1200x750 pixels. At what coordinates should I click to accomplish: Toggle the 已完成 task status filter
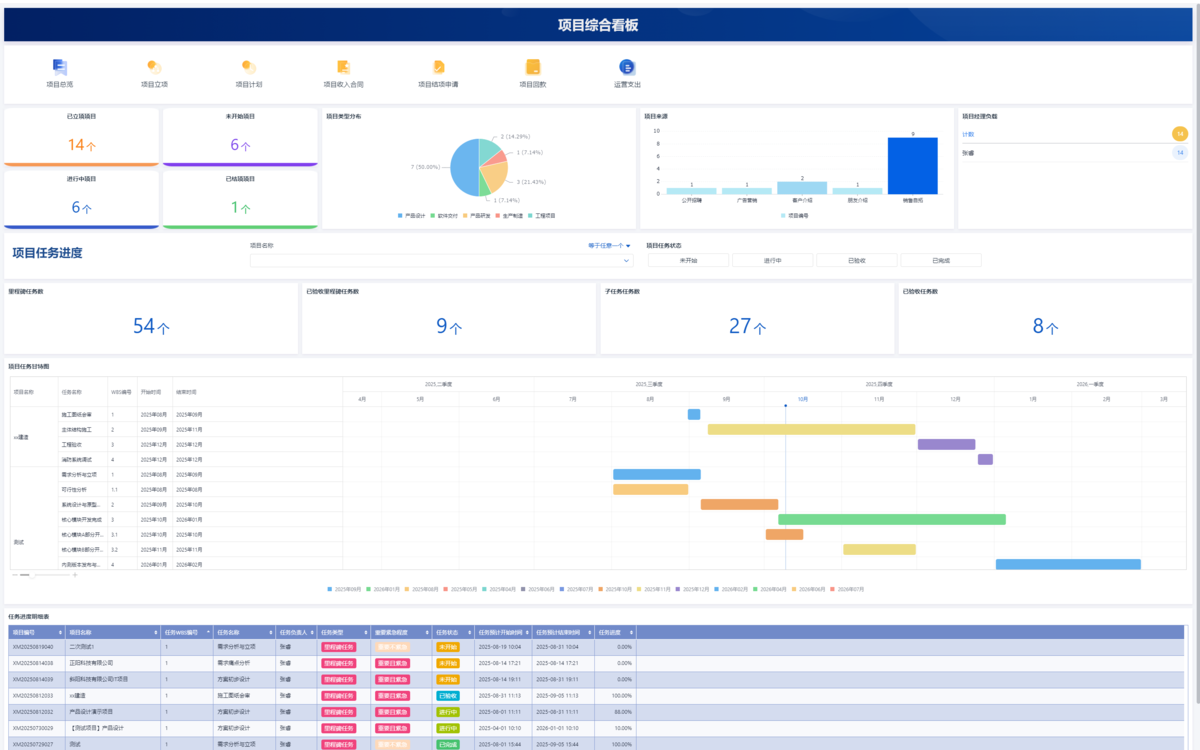point(941,260)
